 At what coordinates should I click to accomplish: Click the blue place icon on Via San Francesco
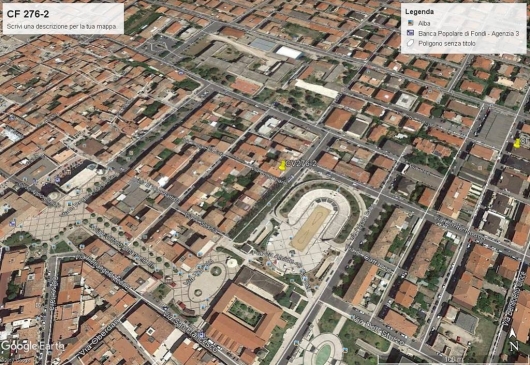click(202, 335)
